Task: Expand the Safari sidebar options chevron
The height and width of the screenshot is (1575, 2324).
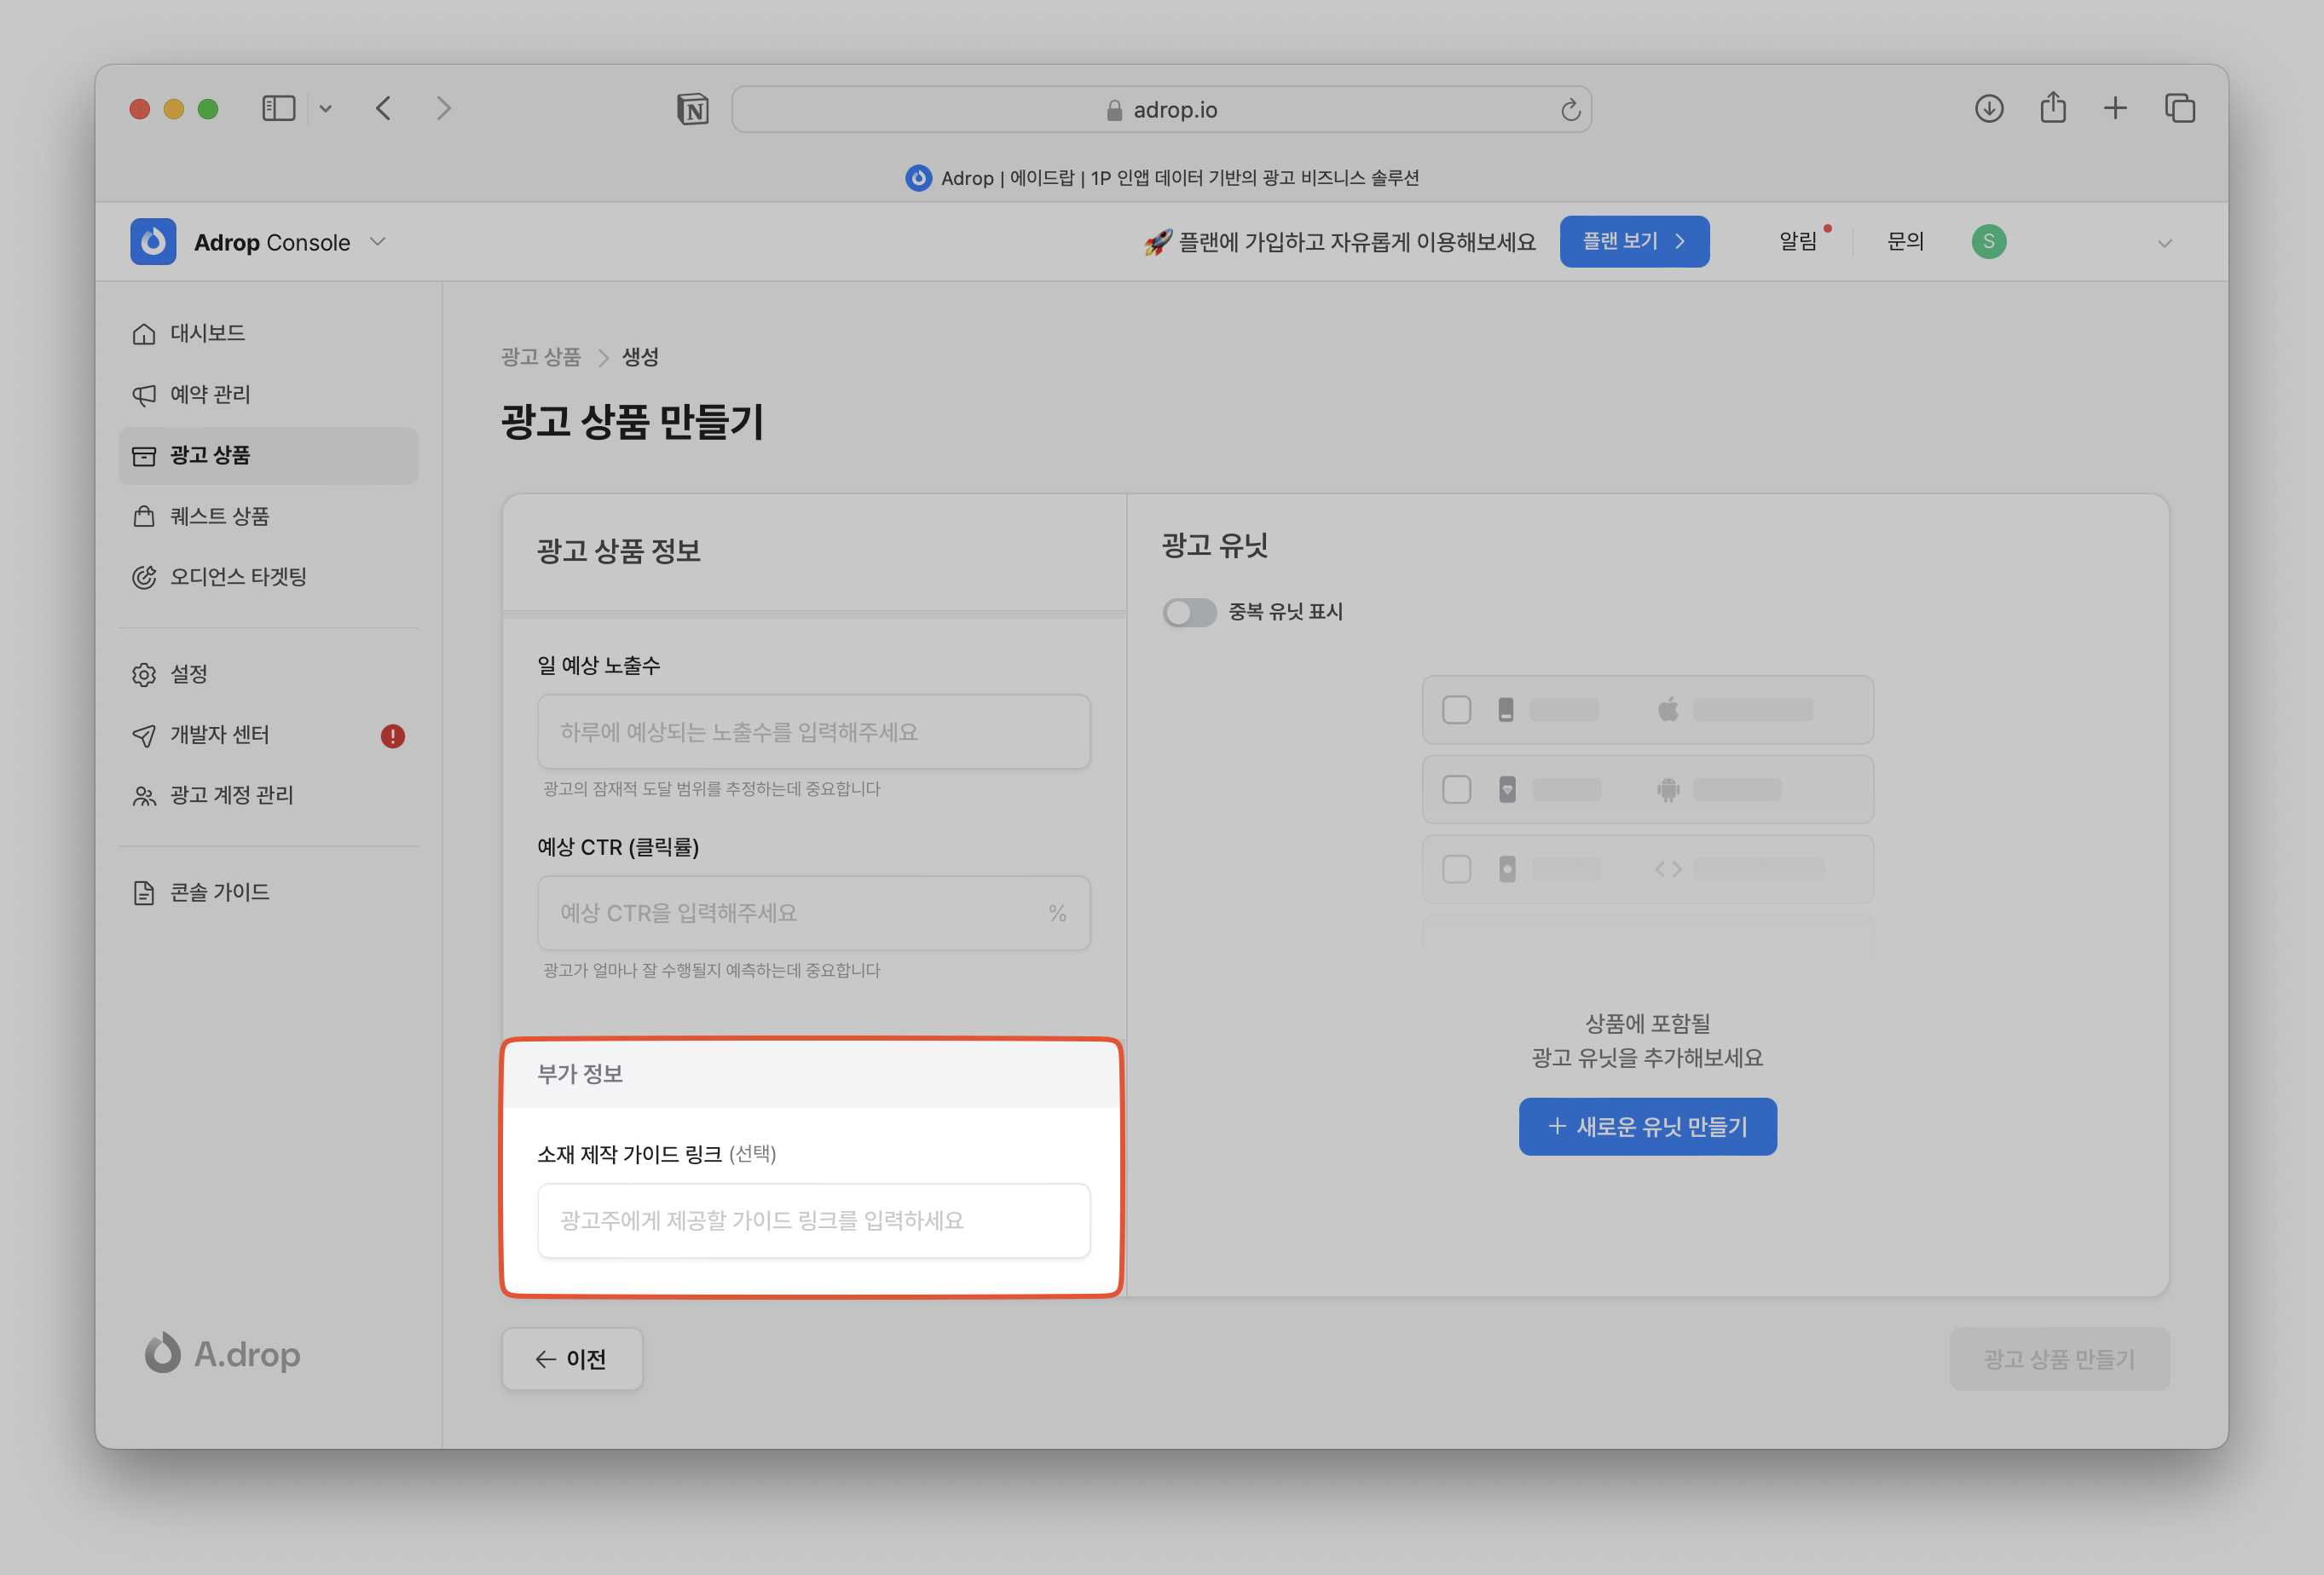Action: pos(325,109)
